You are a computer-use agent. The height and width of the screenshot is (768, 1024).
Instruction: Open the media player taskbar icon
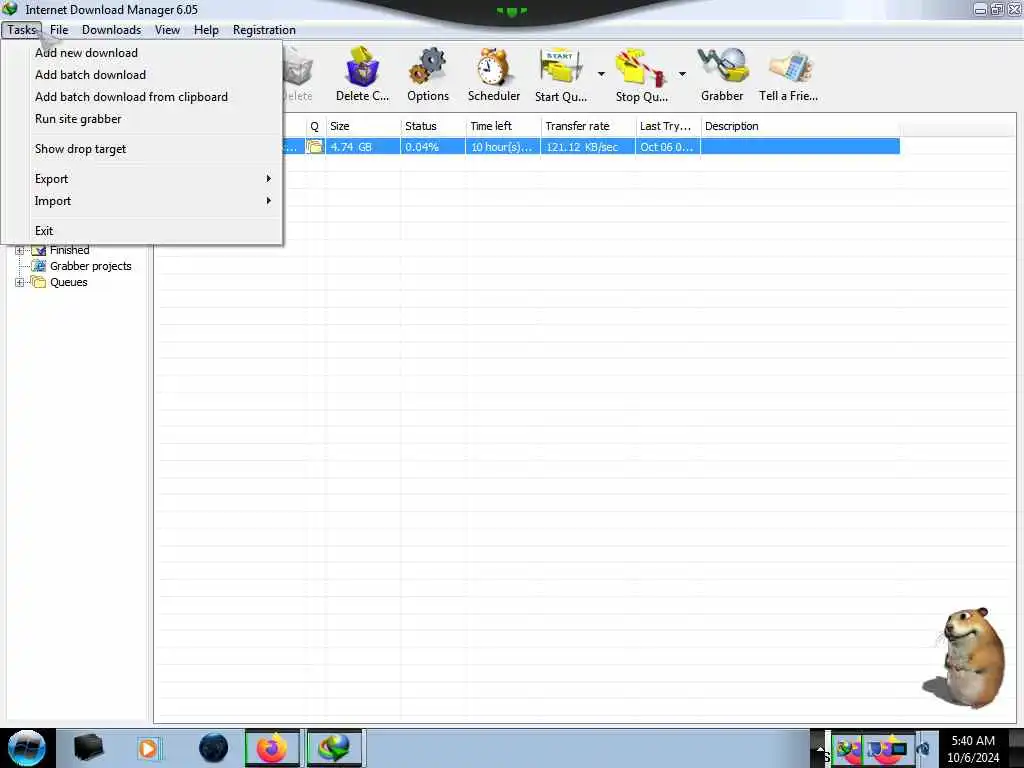pyautogui.click(x=148, y=748)
